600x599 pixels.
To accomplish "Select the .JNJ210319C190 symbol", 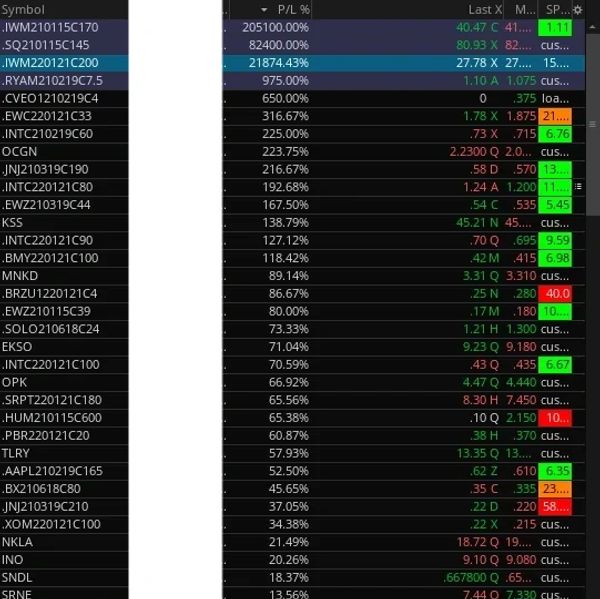I will point(45,169).
